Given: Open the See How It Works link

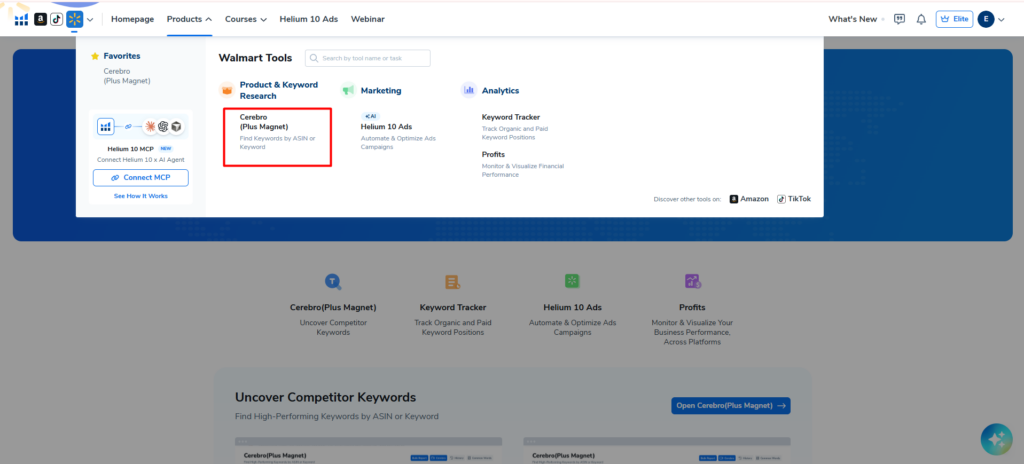Looking at the screenshot, I should point(140,196).
